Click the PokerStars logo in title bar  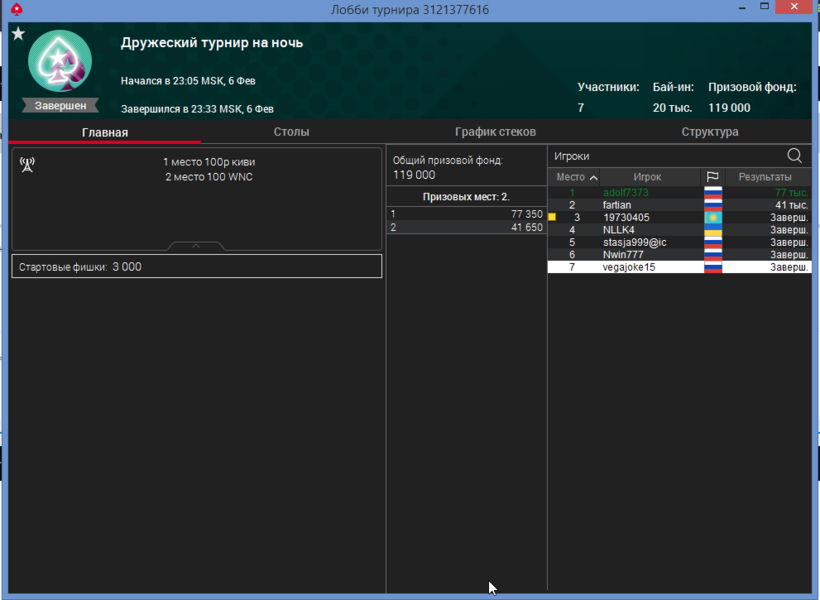[x=15, y=9]
